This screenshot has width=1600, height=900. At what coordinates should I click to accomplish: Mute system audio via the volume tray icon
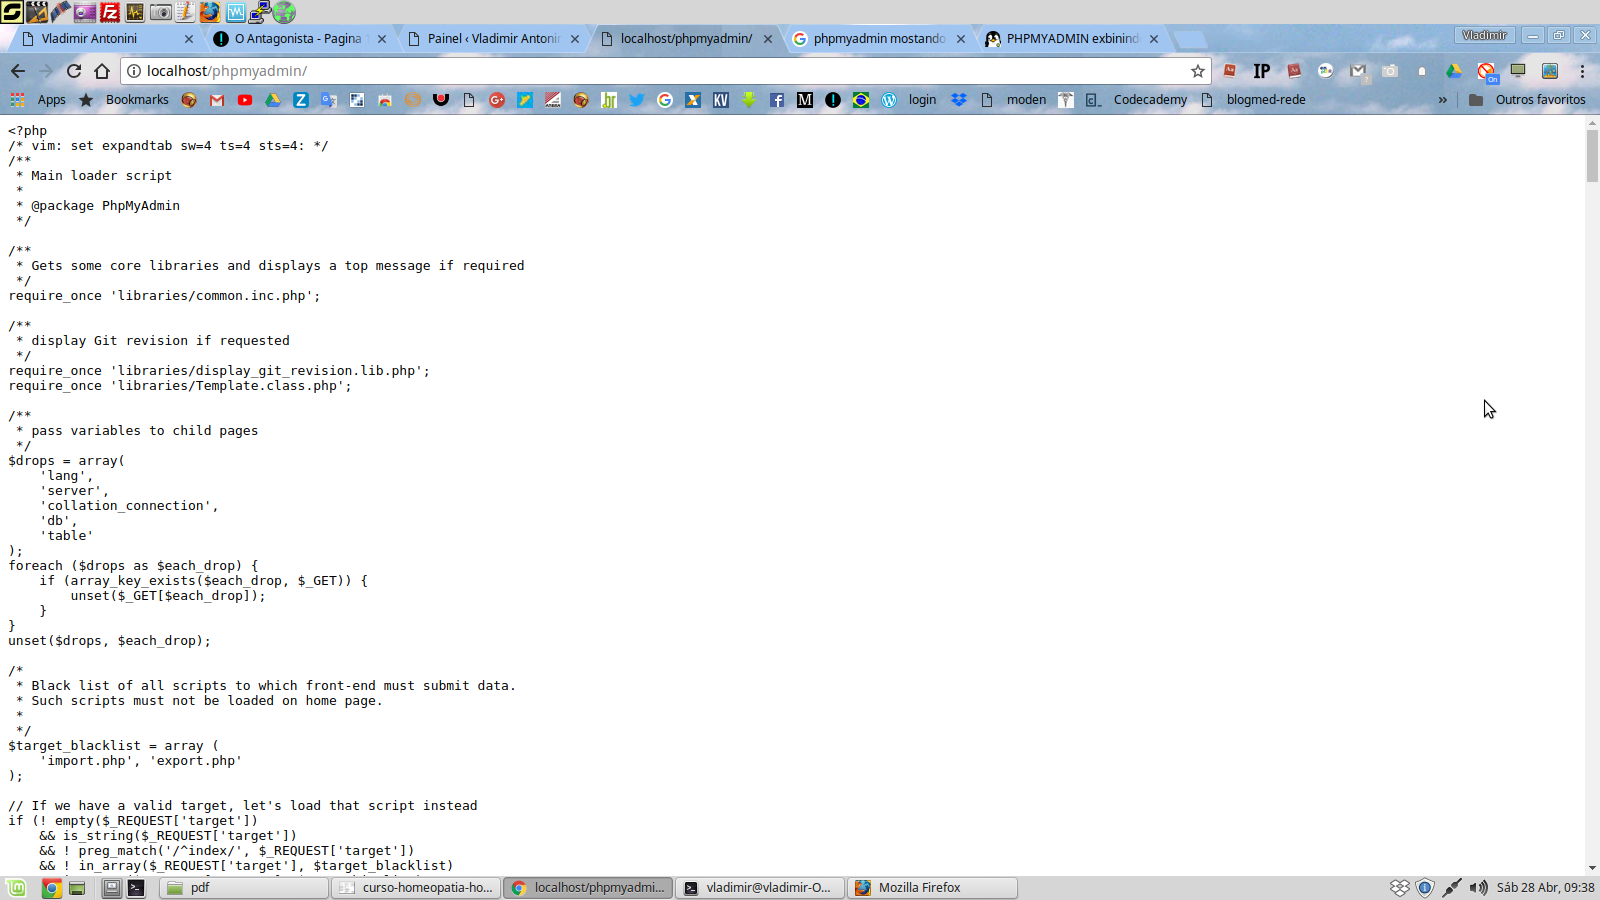pos(1479,887)
